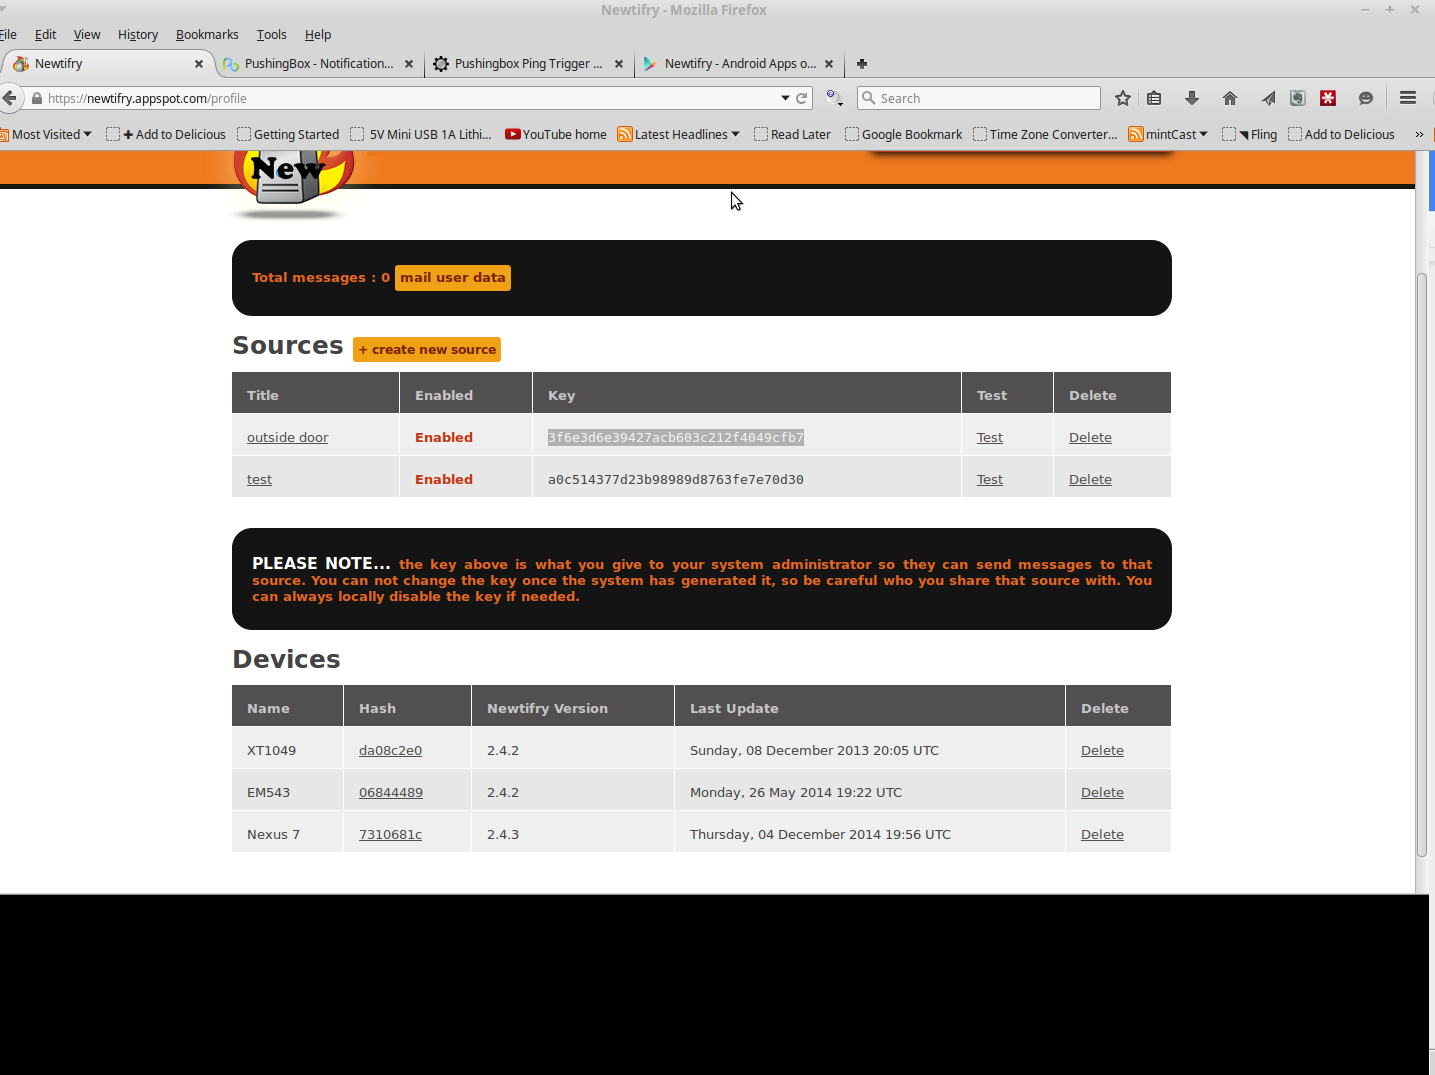Viewport: 1435px width, 1075px height.
Task: Open the outside door source link
Action: [x=287, y=438]
